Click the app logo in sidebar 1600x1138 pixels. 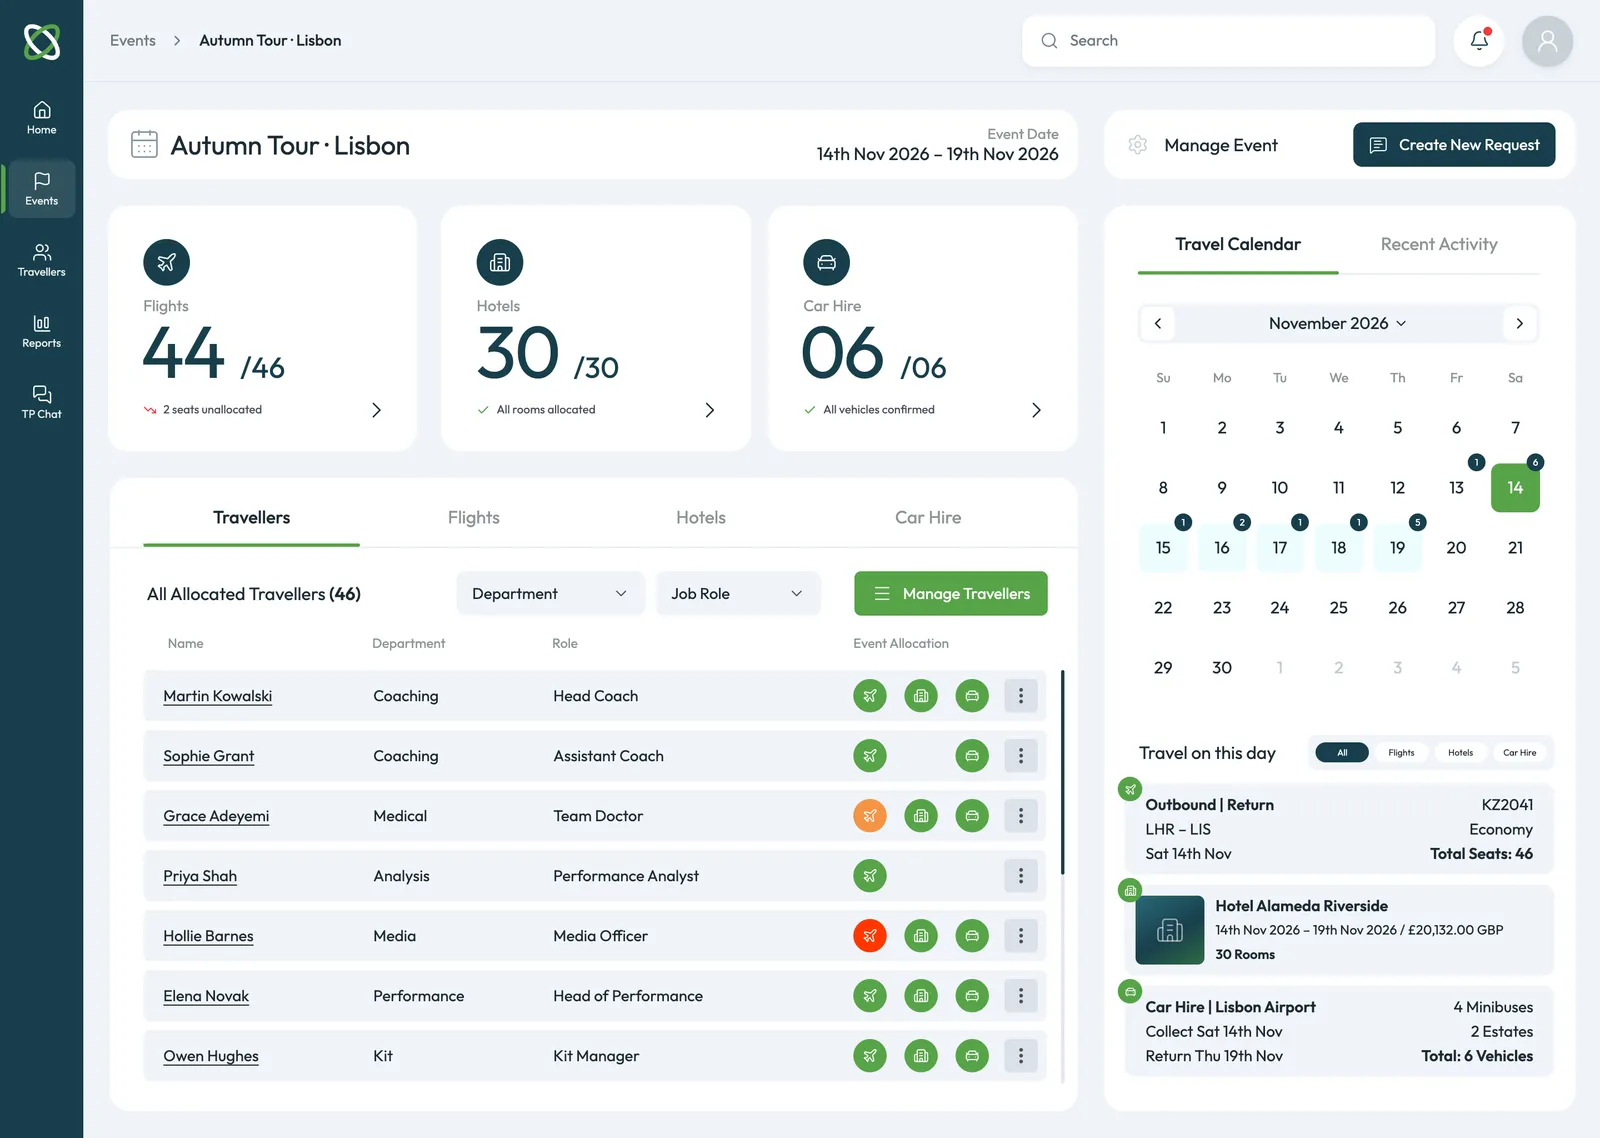tap(42, 42)
